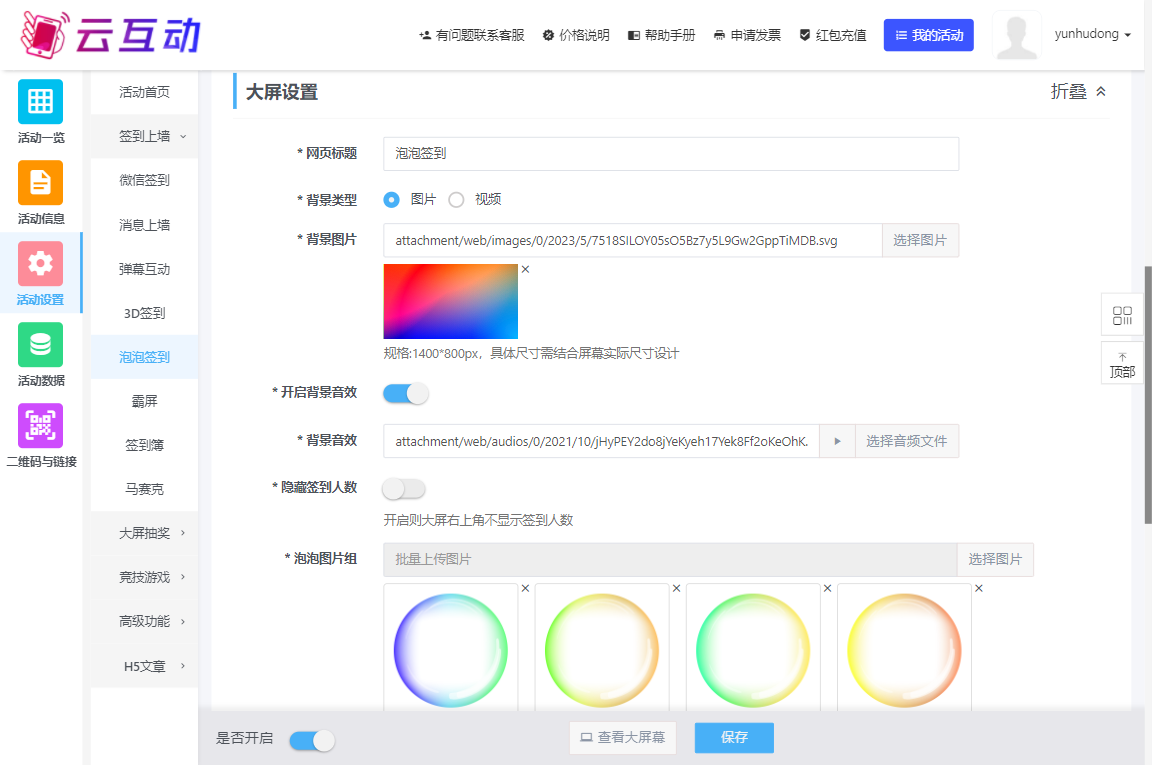Click the user avatar picture
The width and height of the screenshot is (1152, 765).
point(1017,35)
